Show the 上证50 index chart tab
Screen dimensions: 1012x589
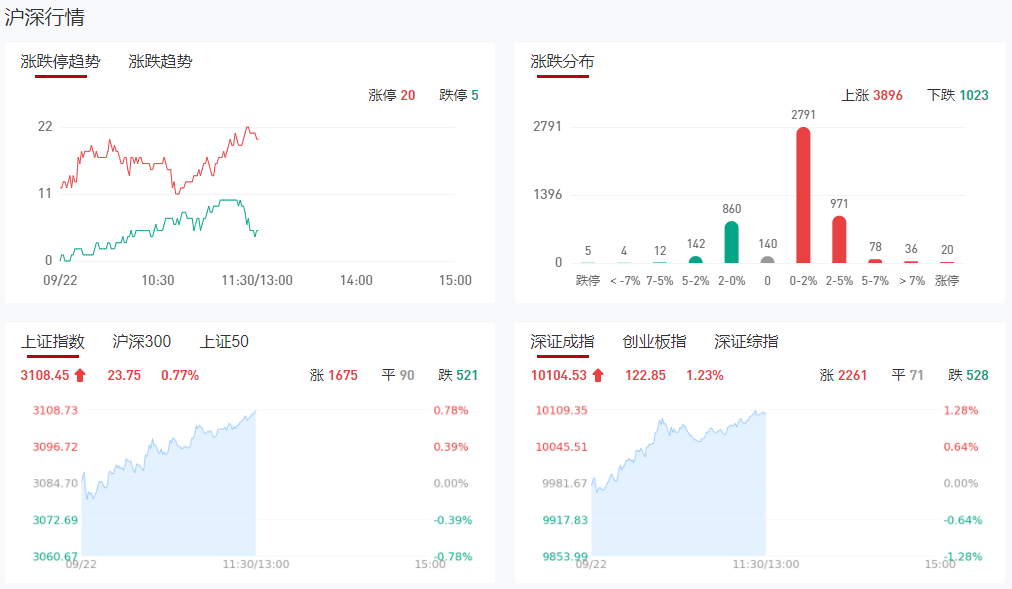coord(224,342)
